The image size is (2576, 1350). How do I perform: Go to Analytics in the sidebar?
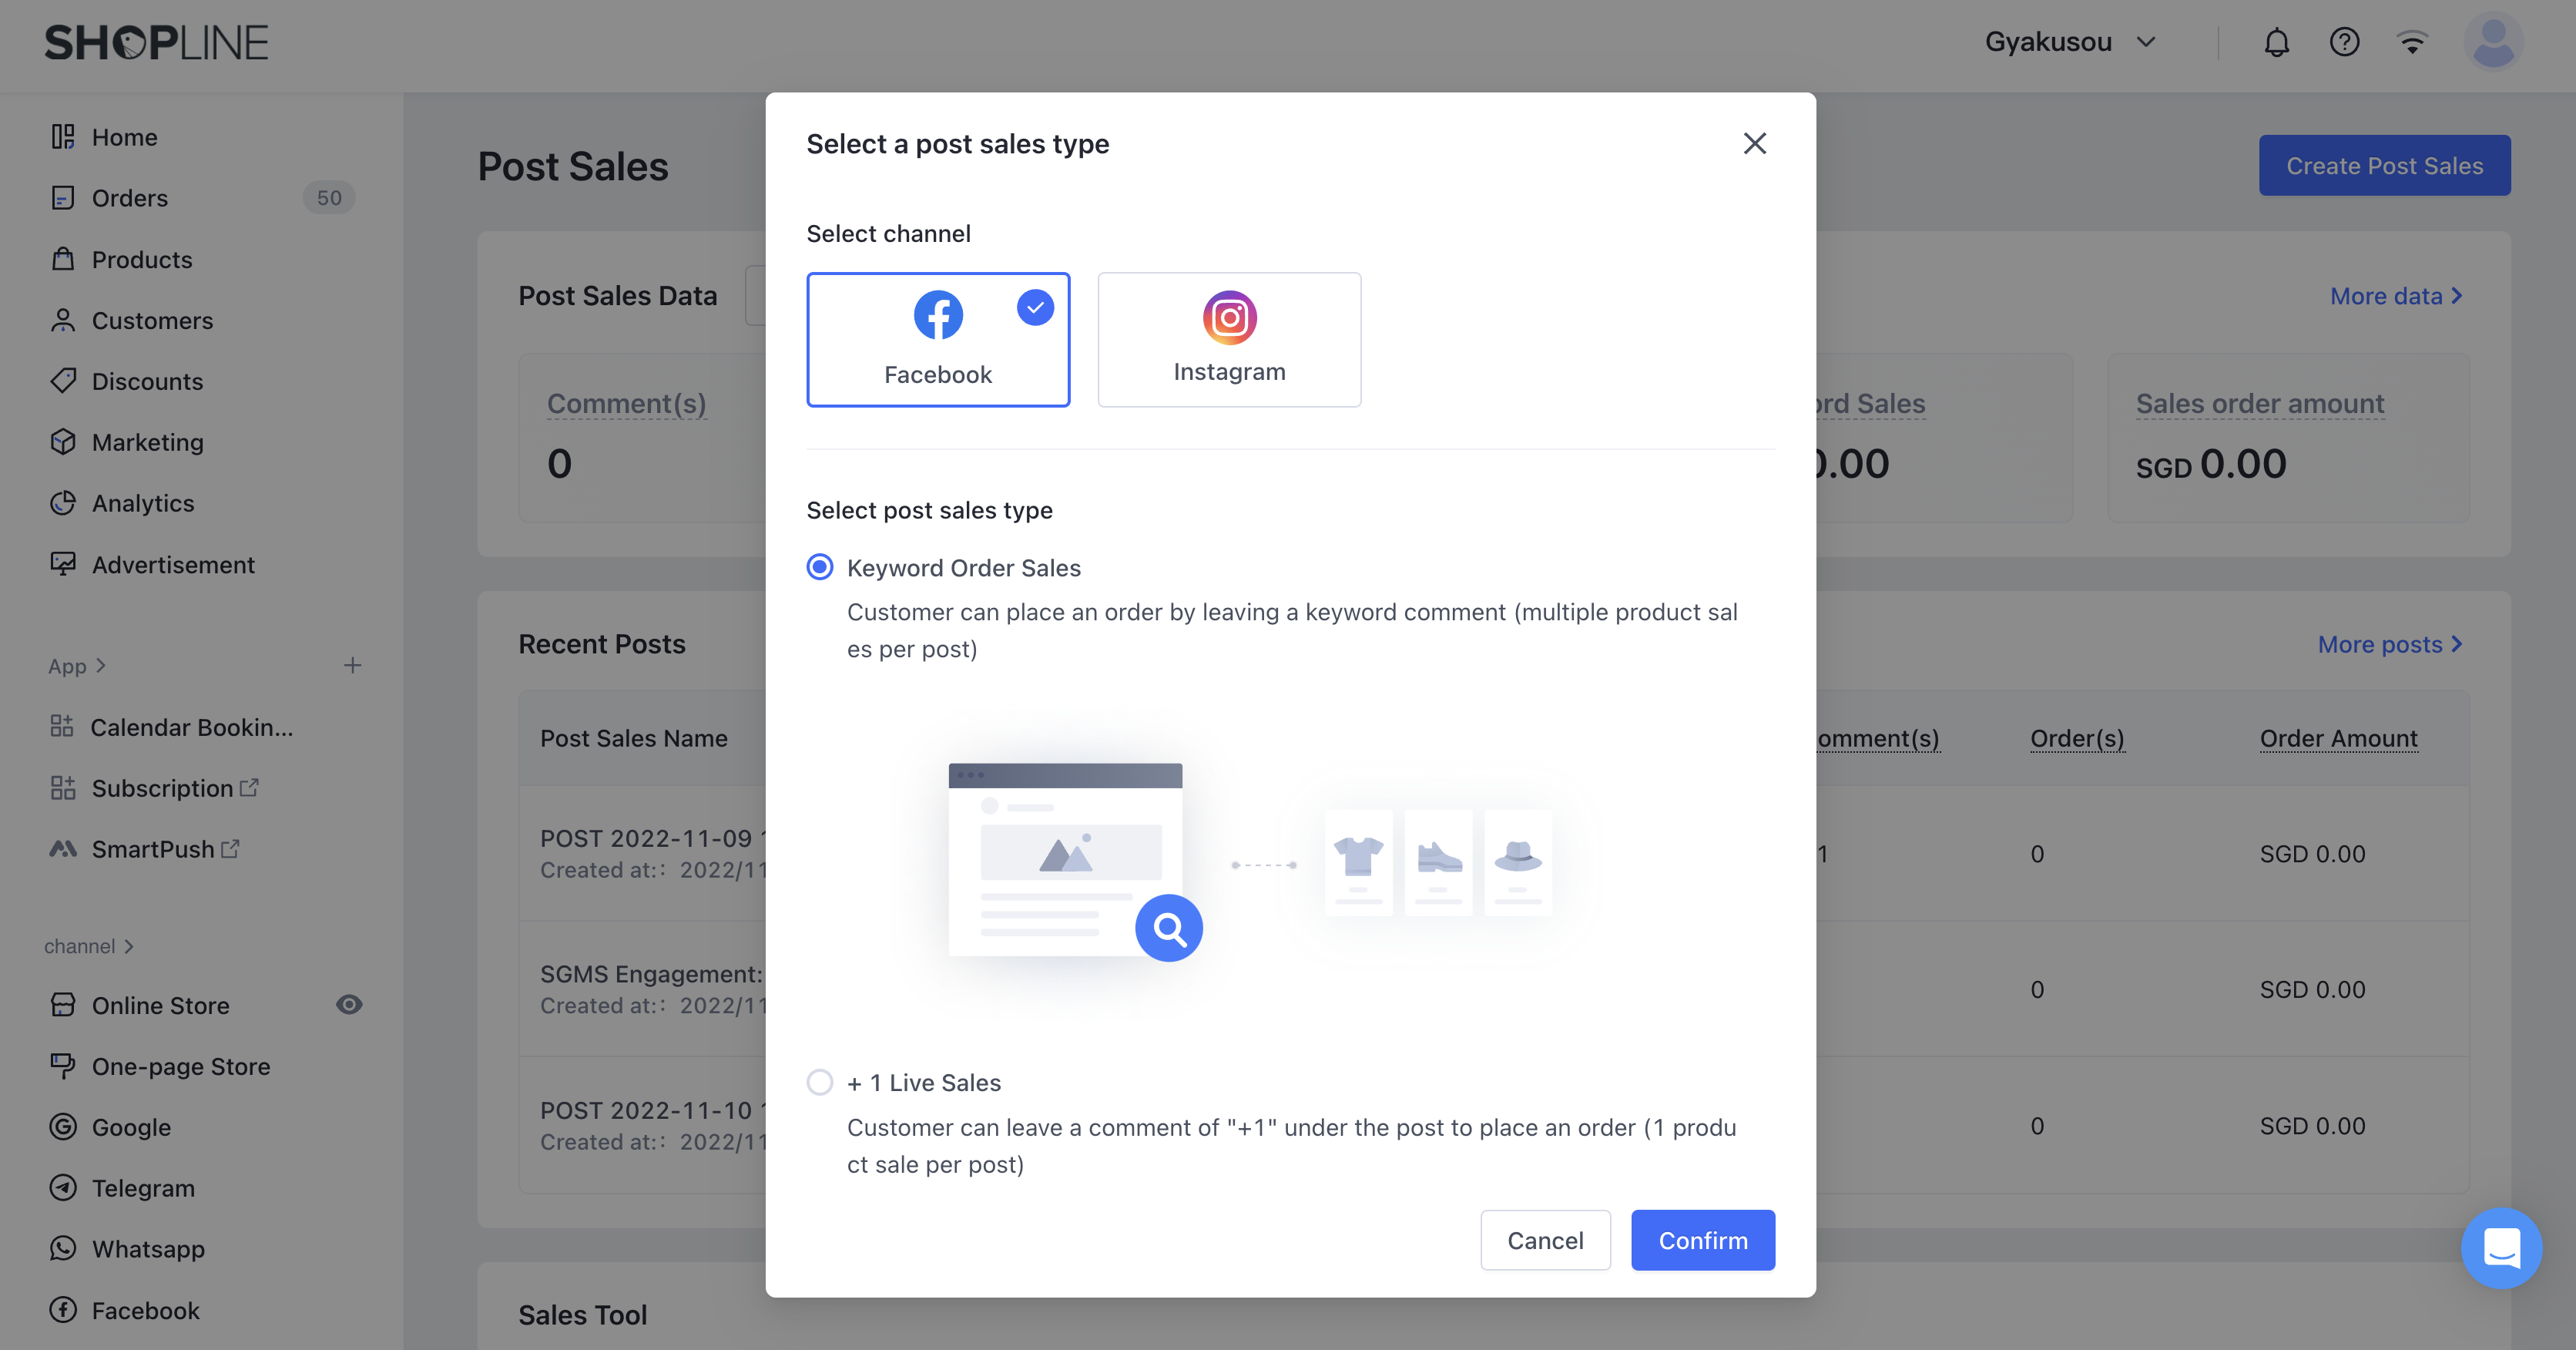pos(142,503)
